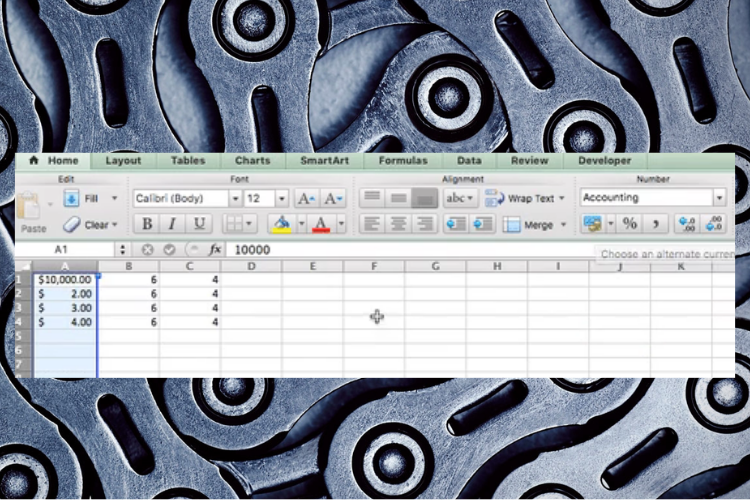
Task: Select column header B
Action: [129, 266]
